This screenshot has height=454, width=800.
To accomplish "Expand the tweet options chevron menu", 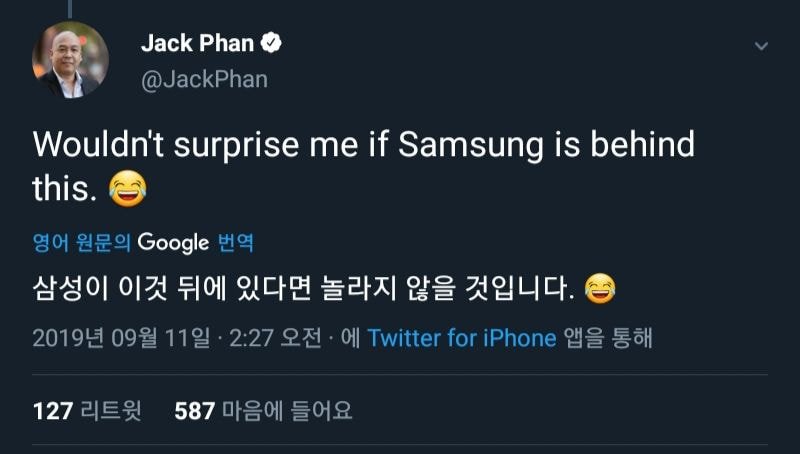I will [x=761, y=47].
